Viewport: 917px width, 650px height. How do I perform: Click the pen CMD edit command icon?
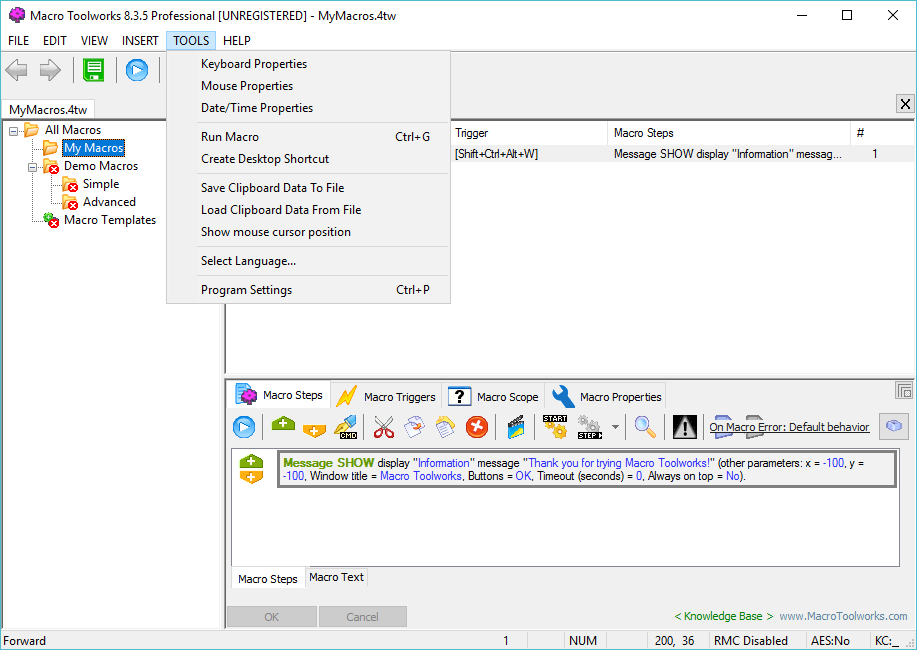click(x=346, y=427)
